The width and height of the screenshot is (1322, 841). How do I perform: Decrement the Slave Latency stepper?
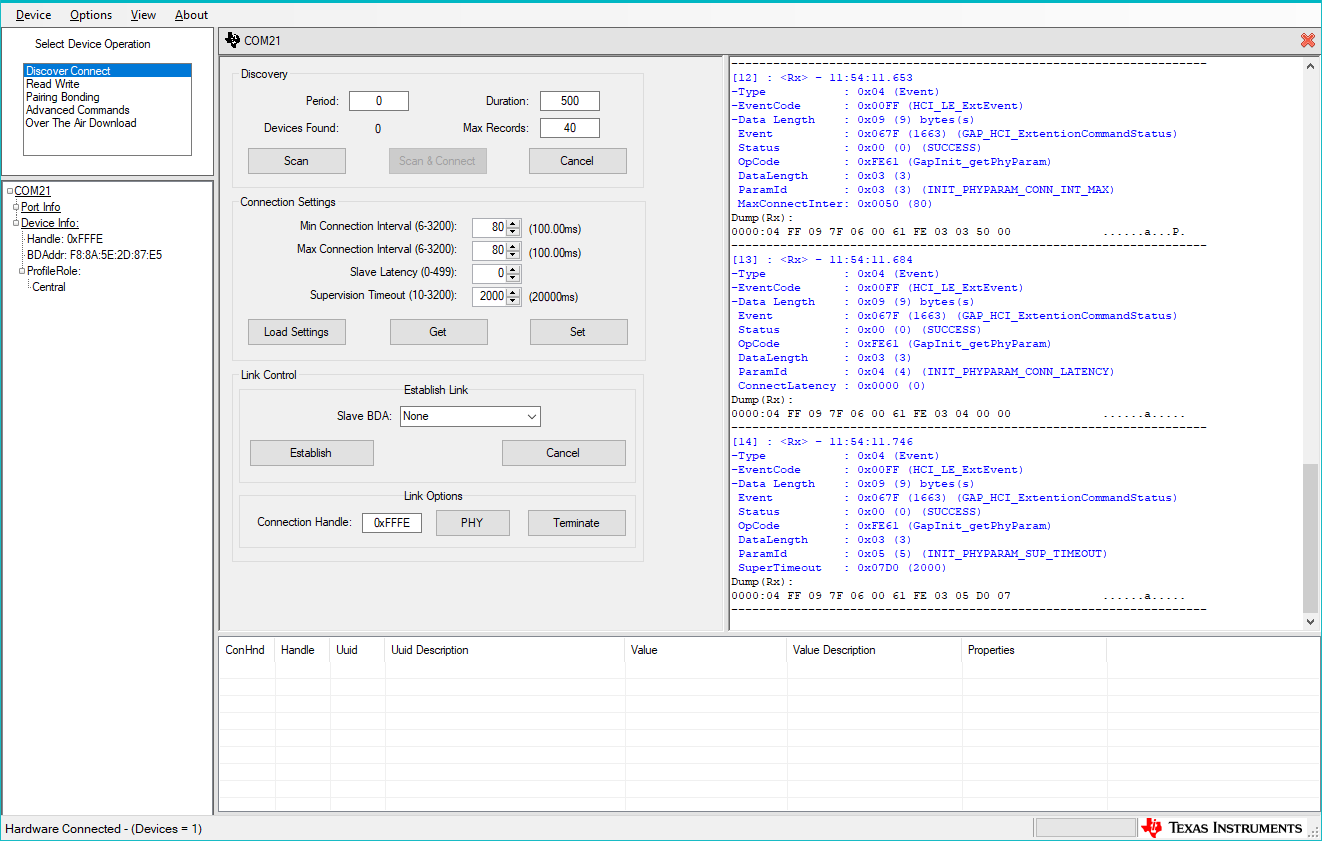coord(514,277)
